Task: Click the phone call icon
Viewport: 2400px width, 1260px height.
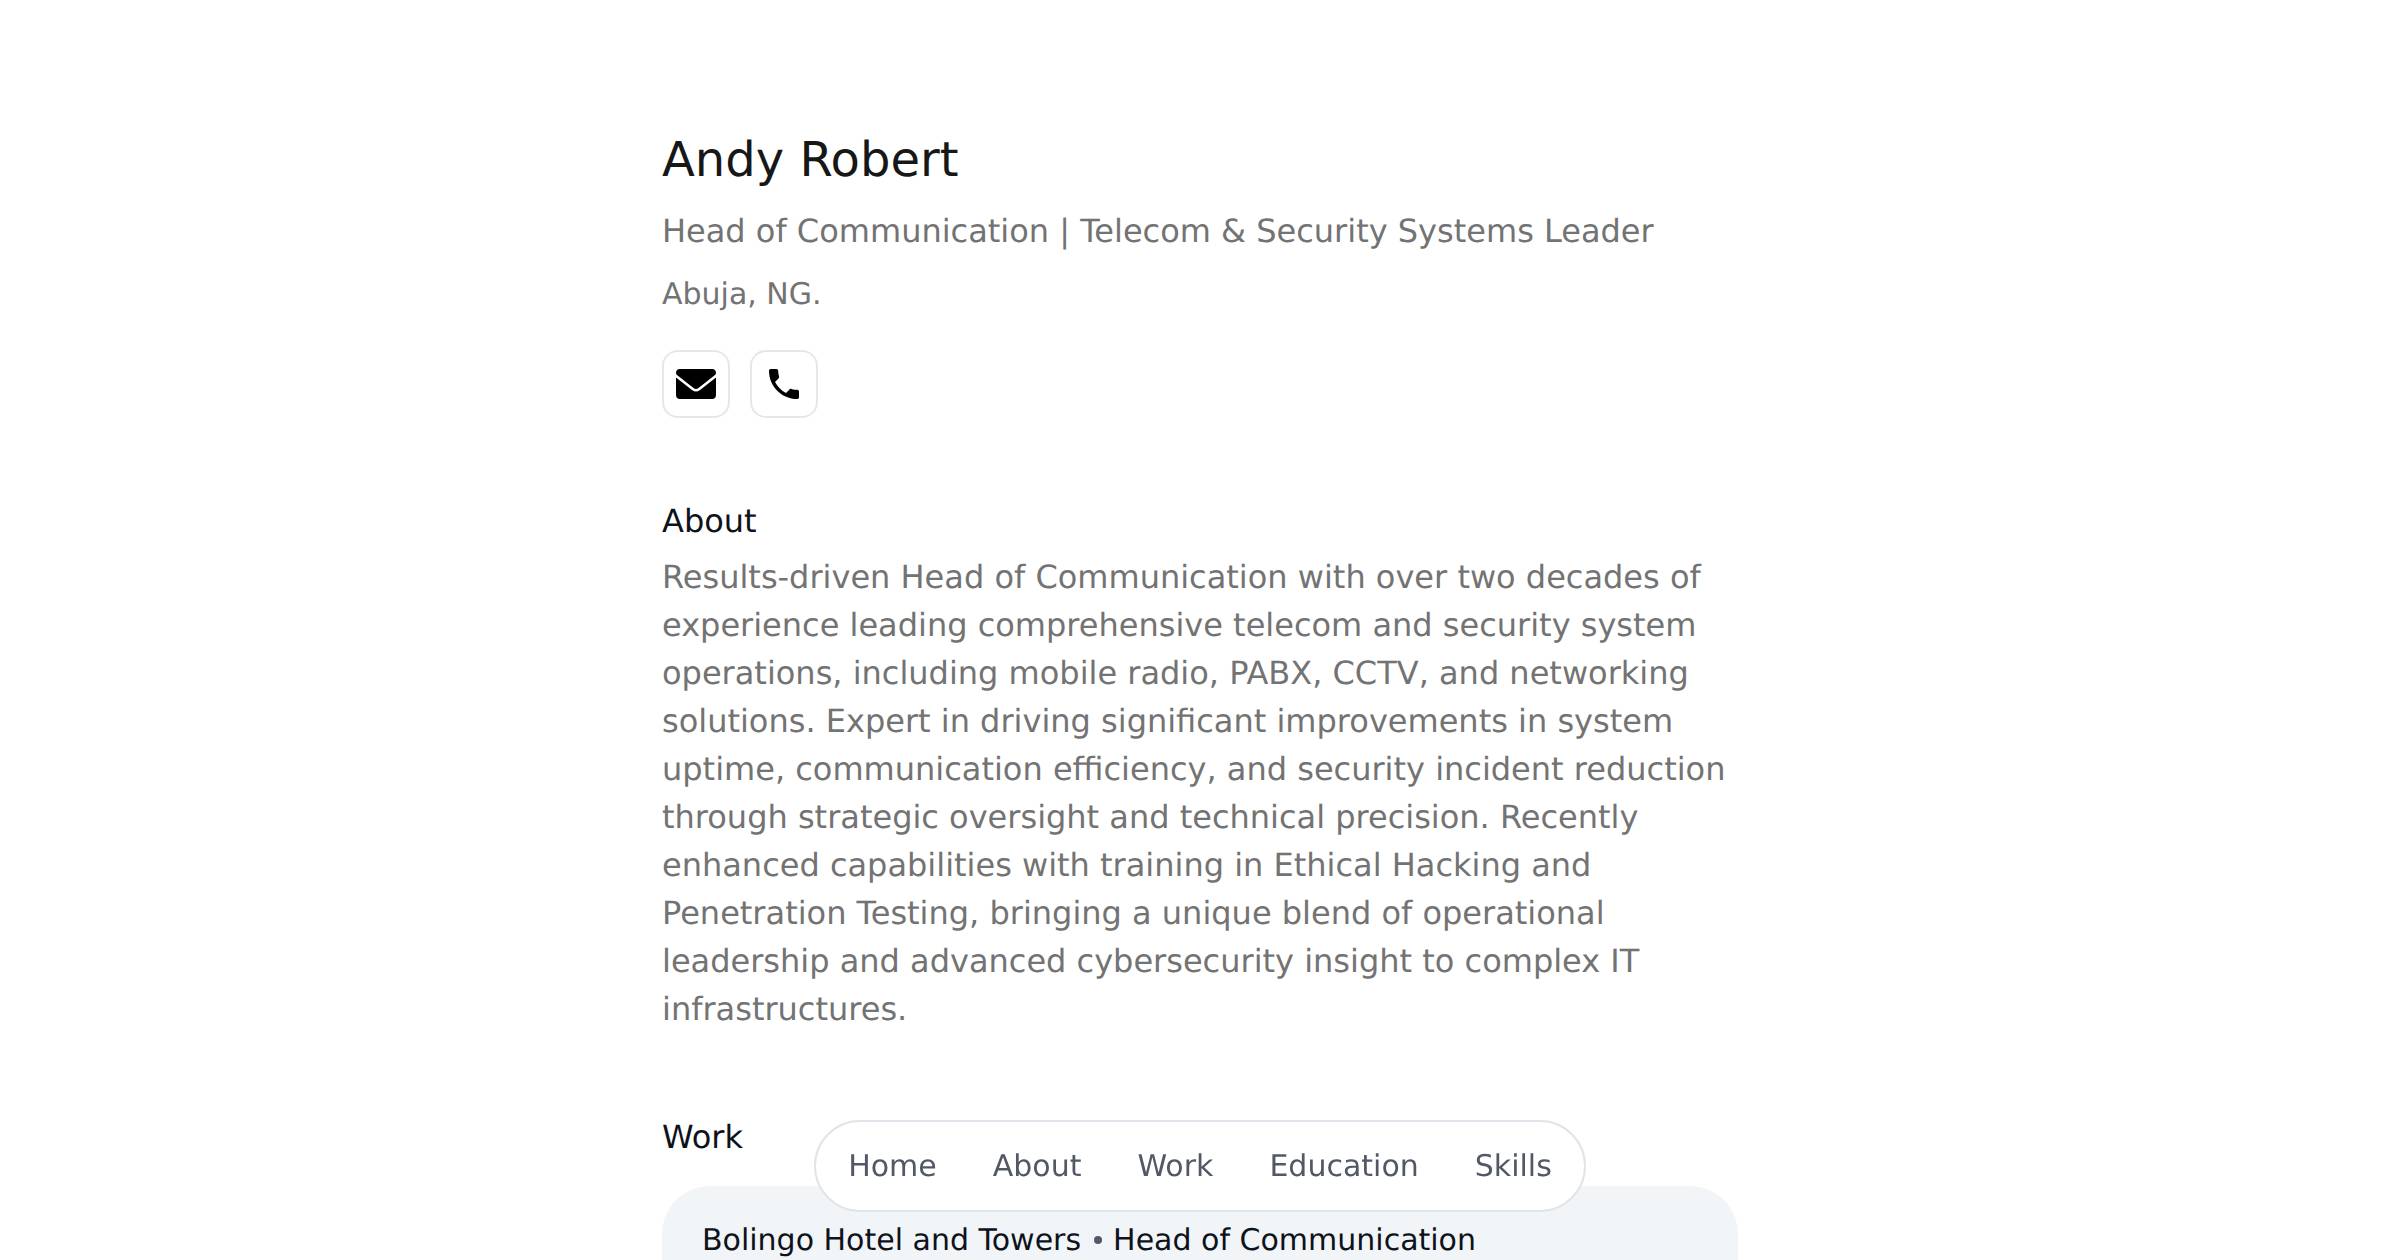Action: click(x=784, y=384)
